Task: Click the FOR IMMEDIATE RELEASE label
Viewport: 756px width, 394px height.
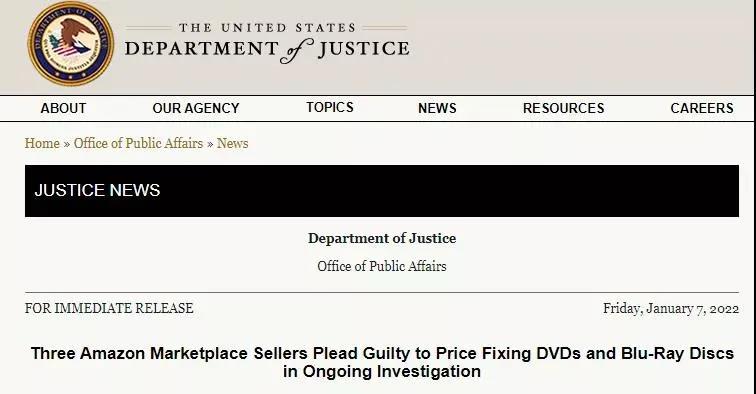Action: tap(109, 308)
